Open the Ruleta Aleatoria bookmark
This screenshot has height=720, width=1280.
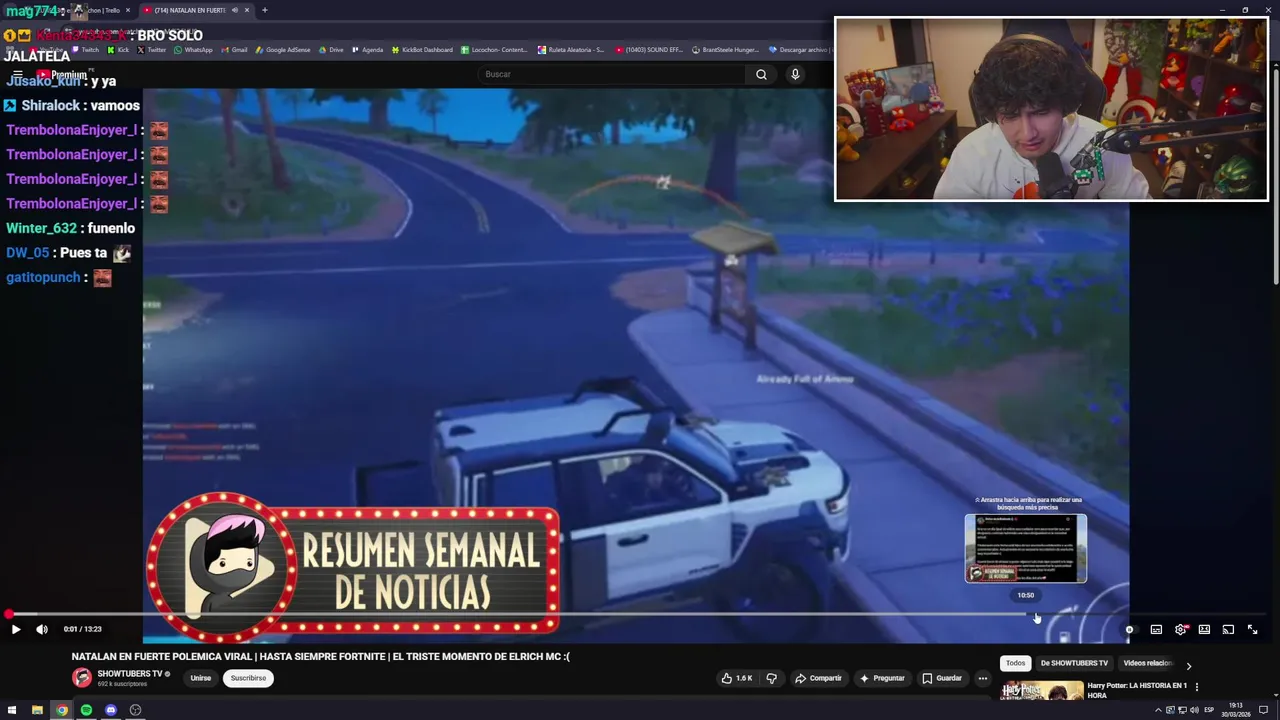571,49
